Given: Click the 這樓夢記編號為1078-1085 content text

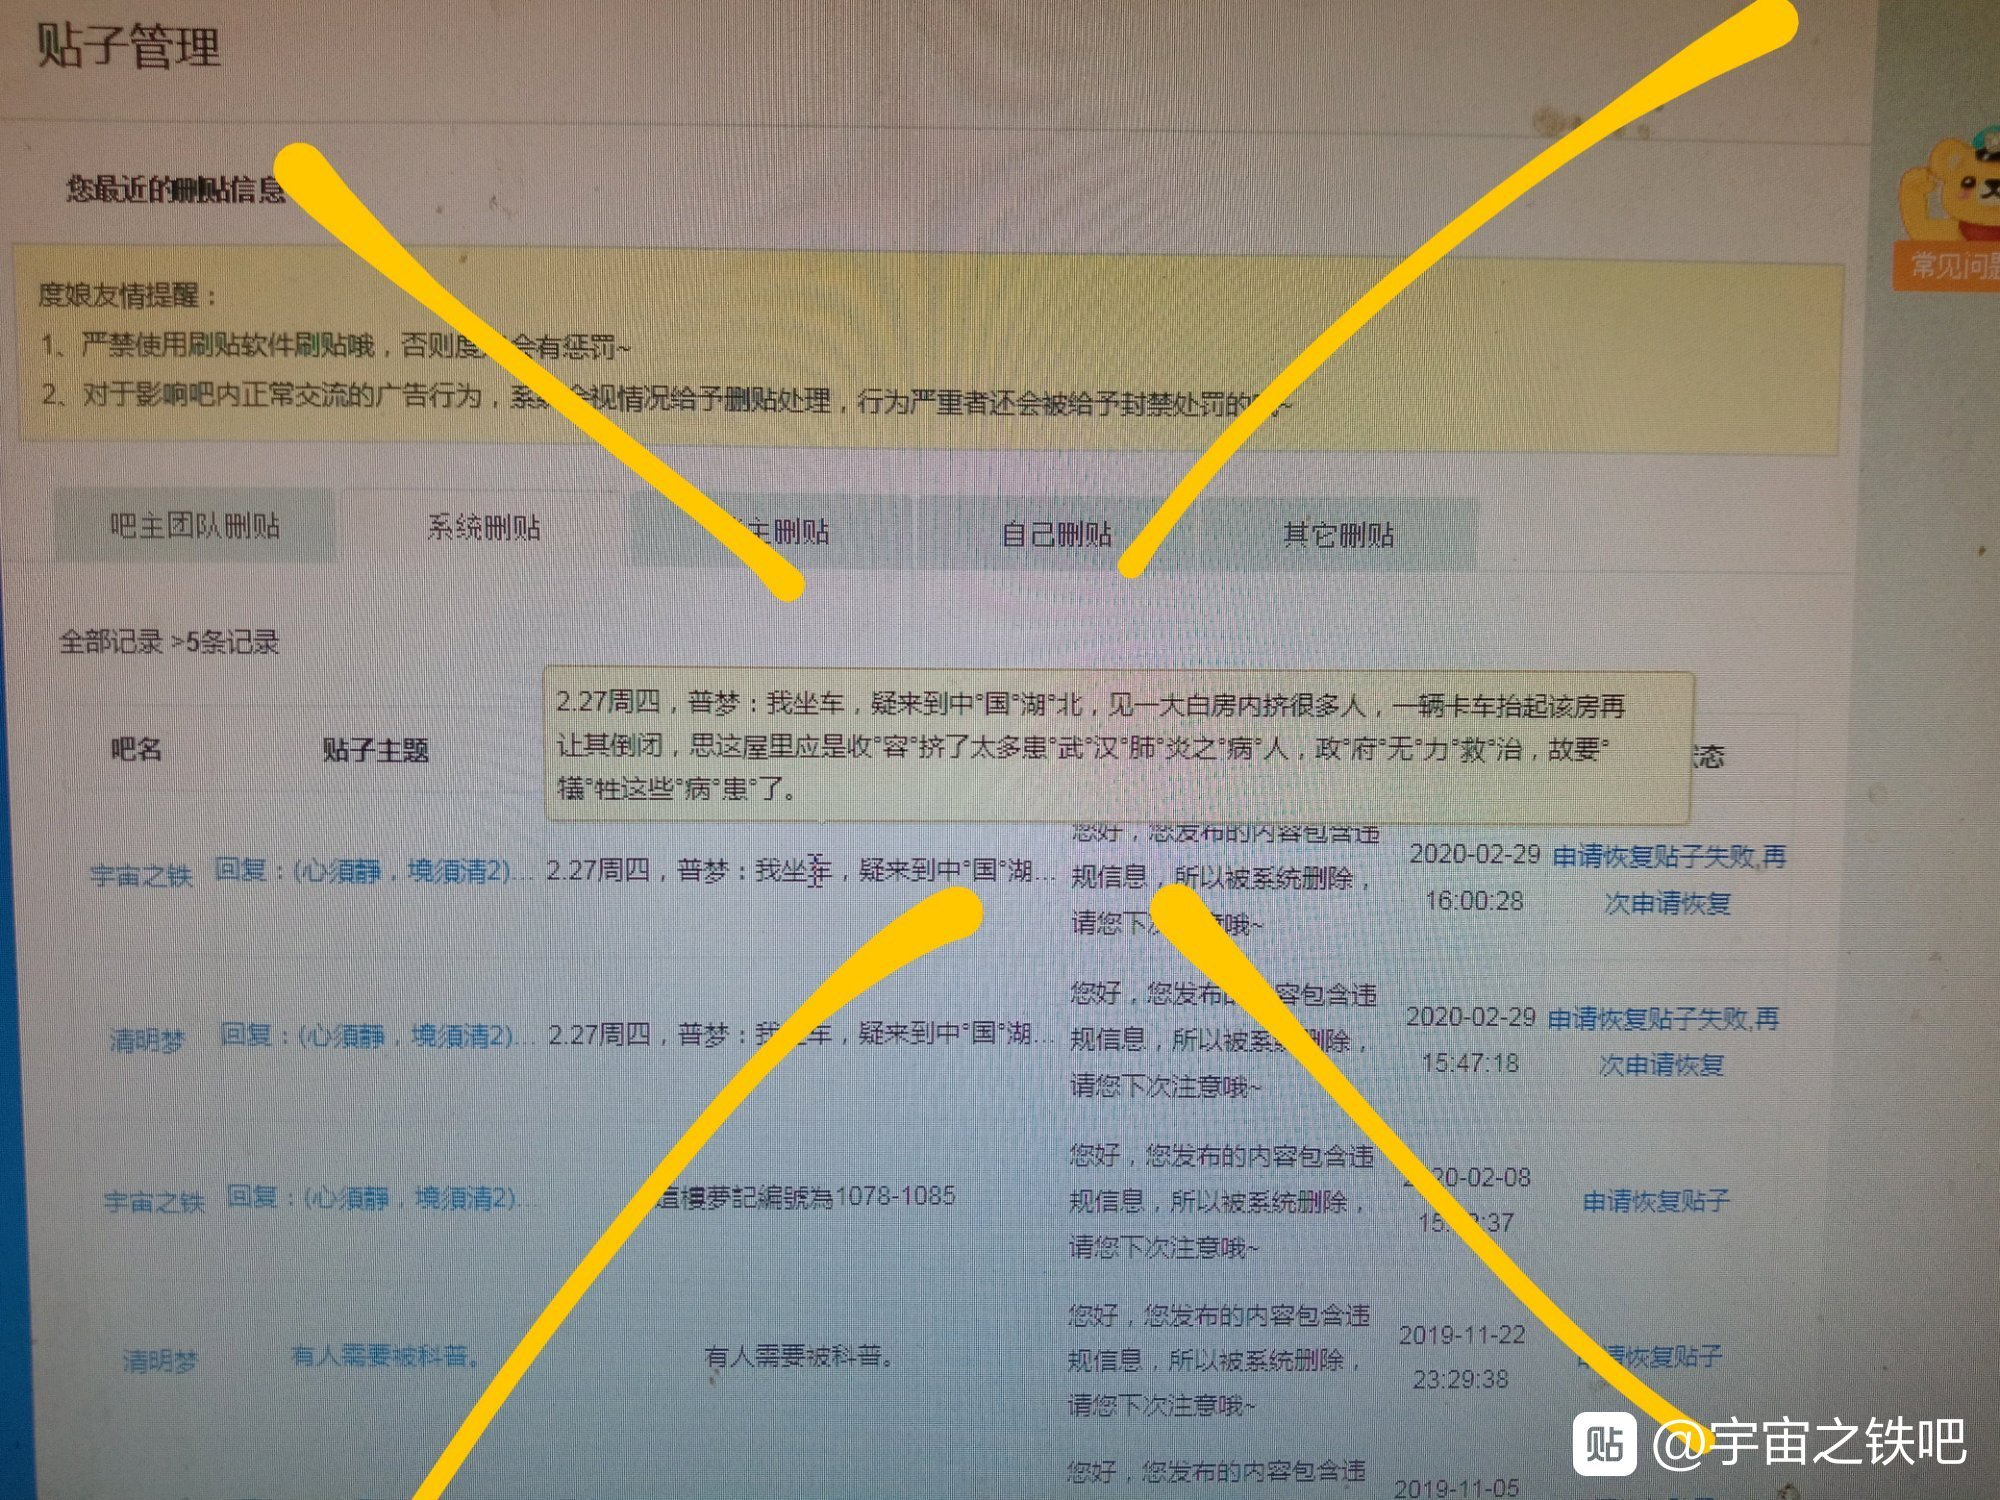Looking at the screenshot, I should coord(806,1196).
